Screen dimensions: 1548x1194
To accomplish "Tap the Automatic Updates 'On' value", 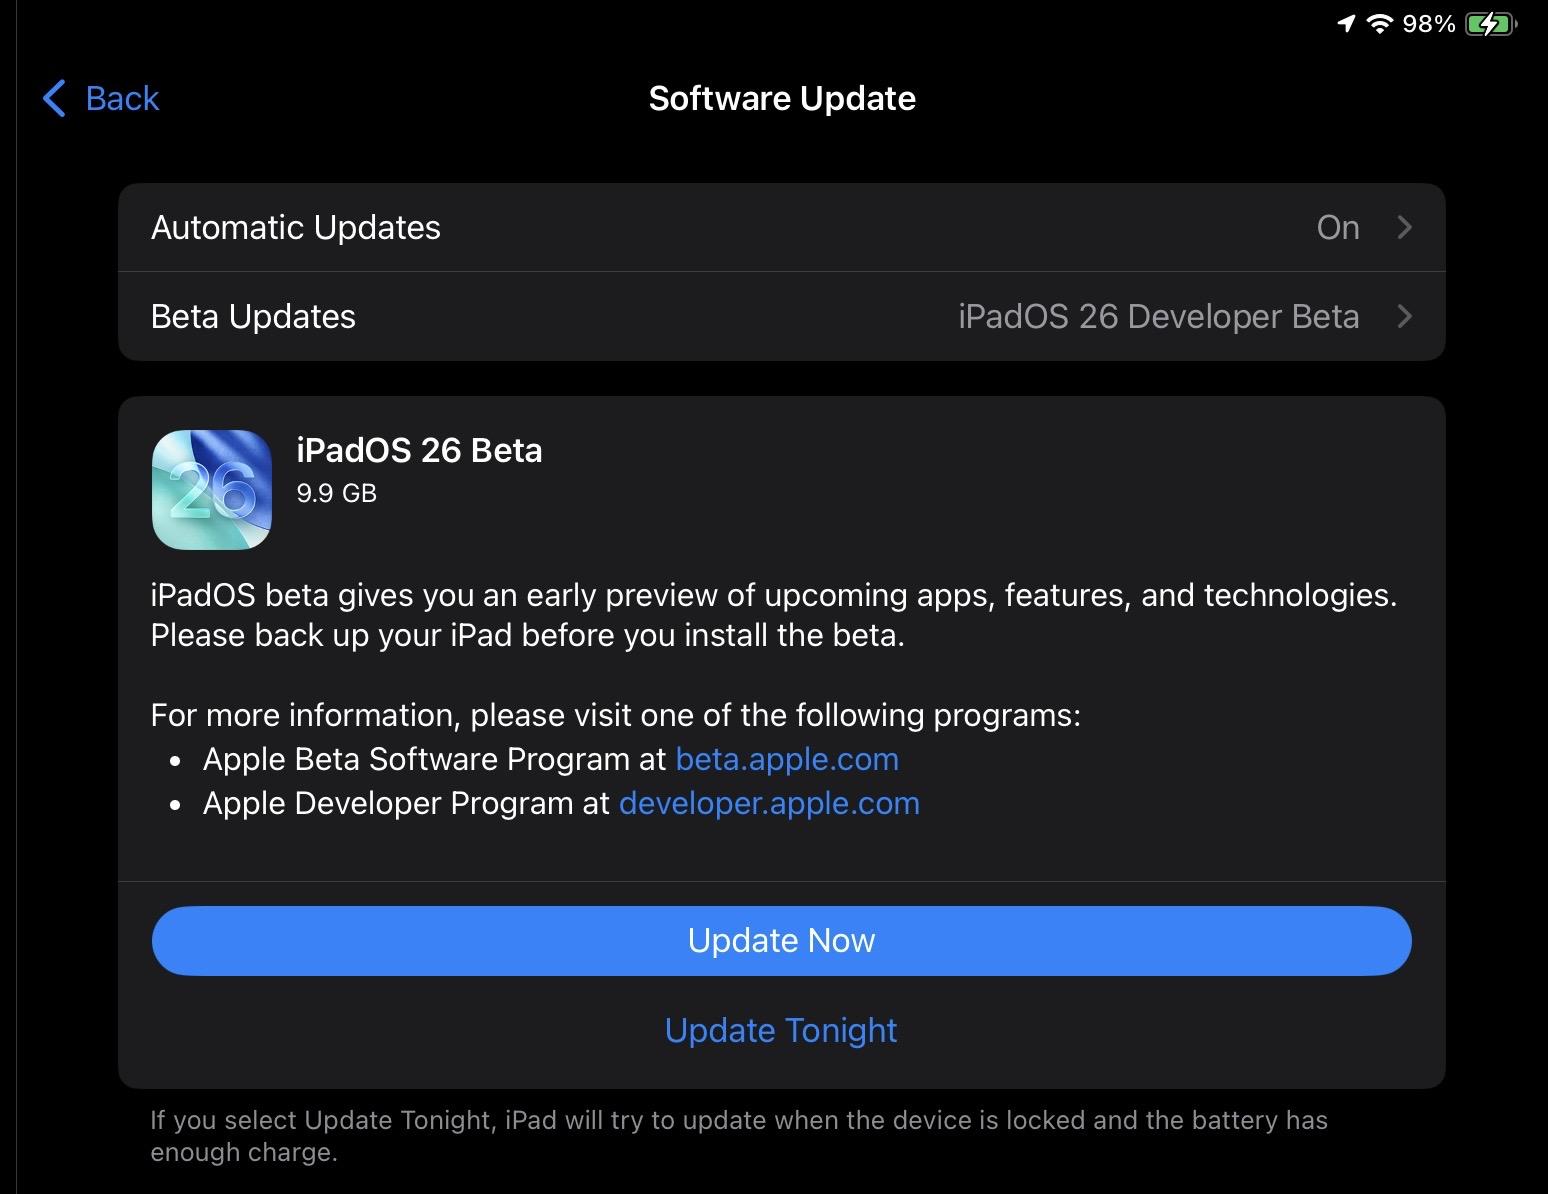I will point(1338,227).
